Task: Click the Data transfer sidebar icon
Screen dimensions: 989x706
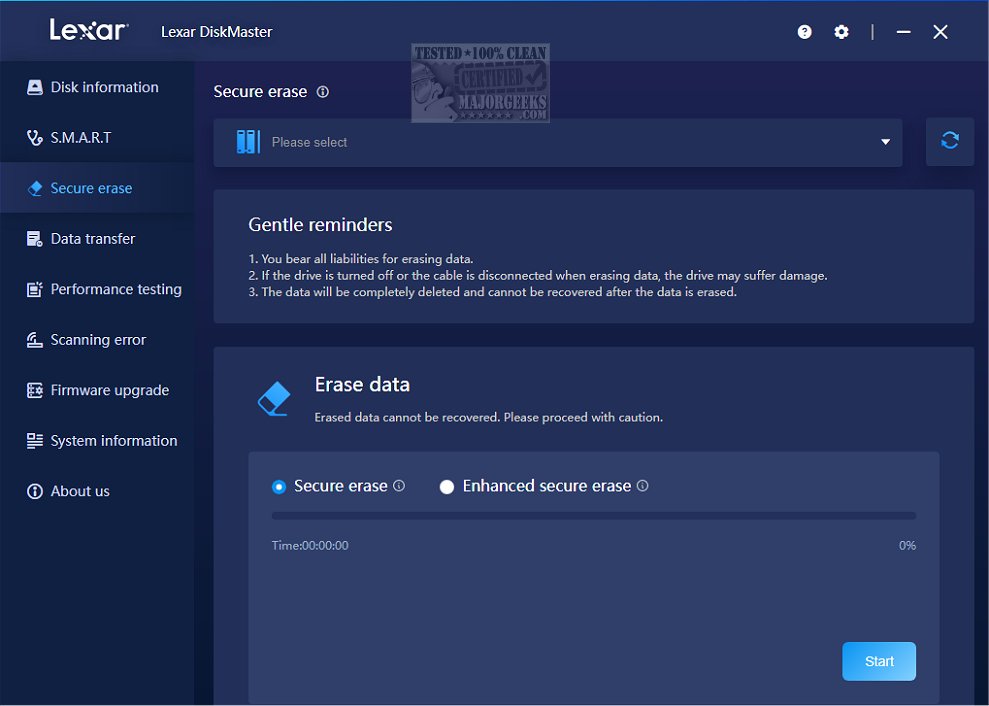Action: [x=33, y=238]
